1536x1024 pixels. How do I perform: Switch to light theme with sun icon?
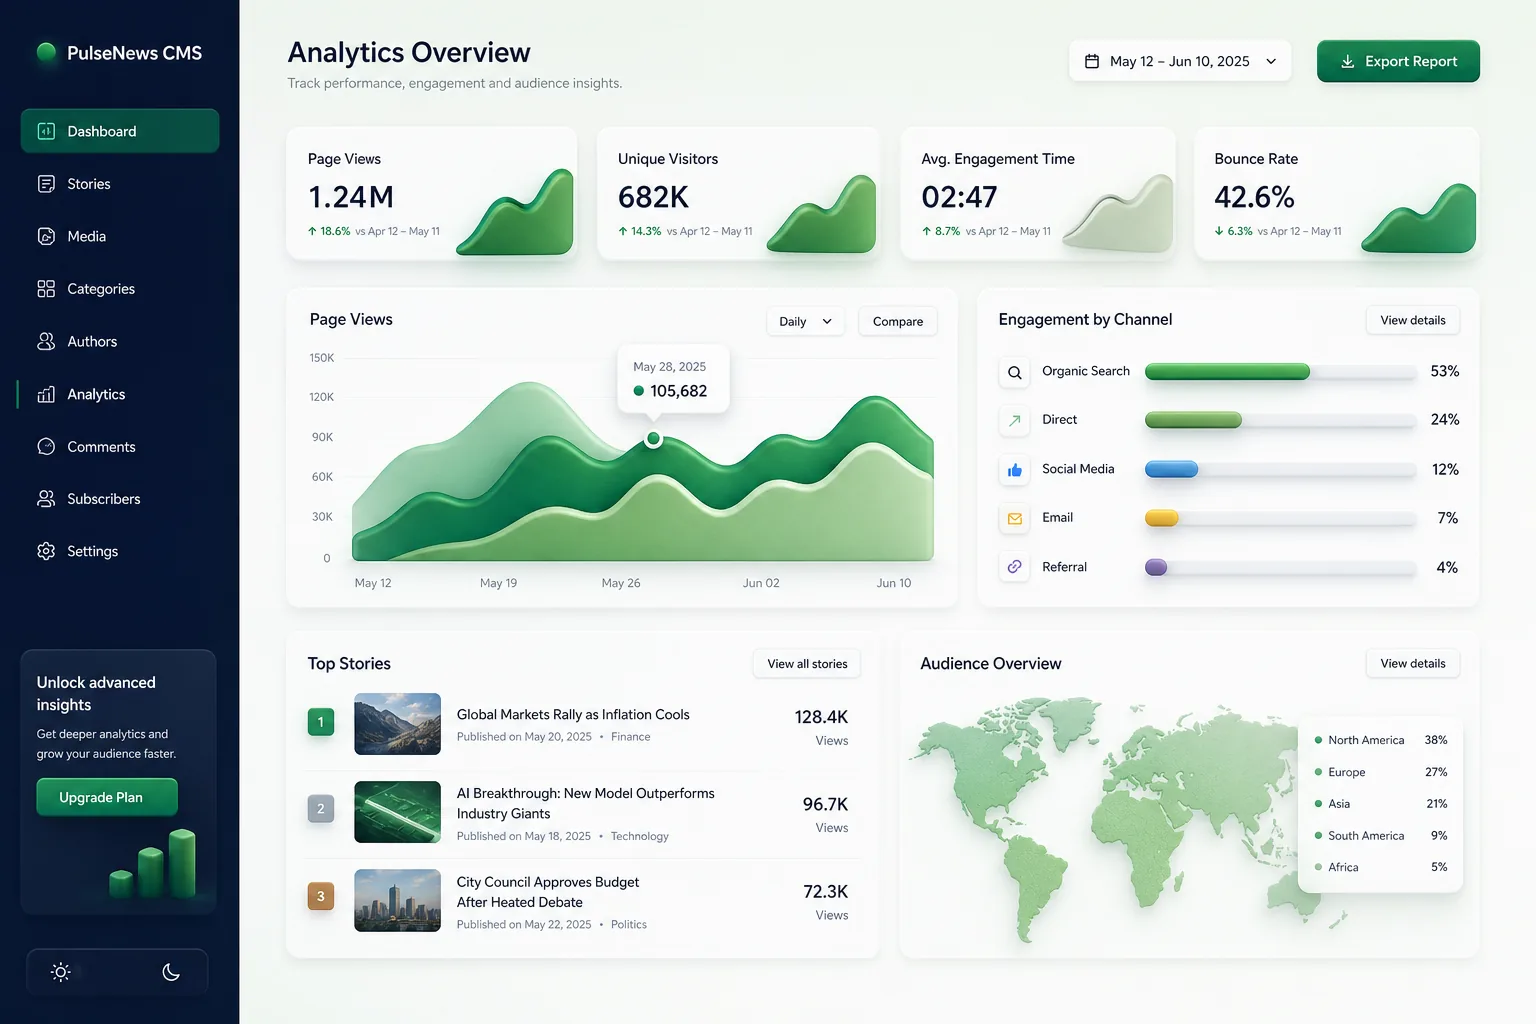pos(61,972)
